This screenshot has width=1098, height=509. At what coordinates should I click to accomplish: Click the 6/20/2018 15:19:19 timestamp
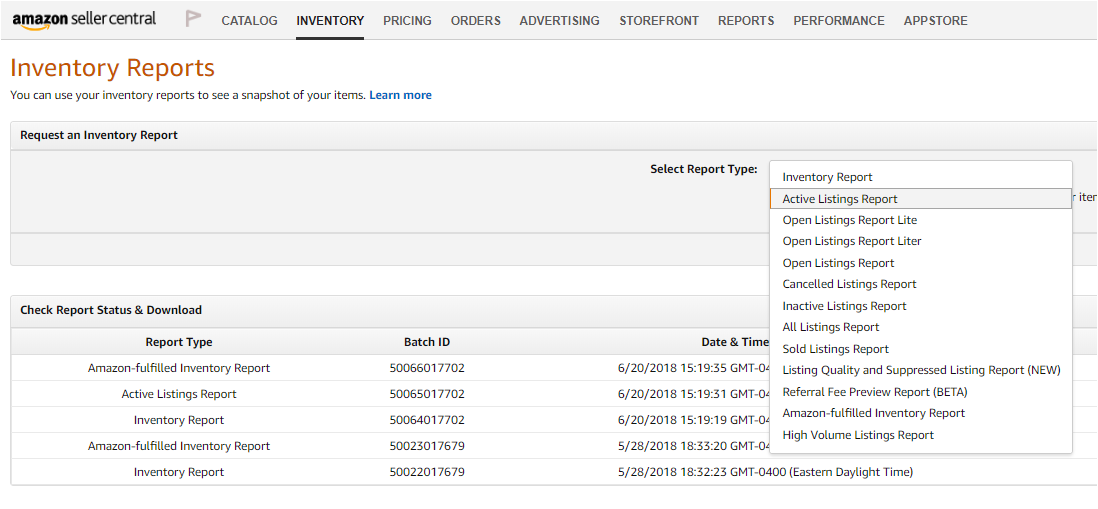[x=694, y=420]
